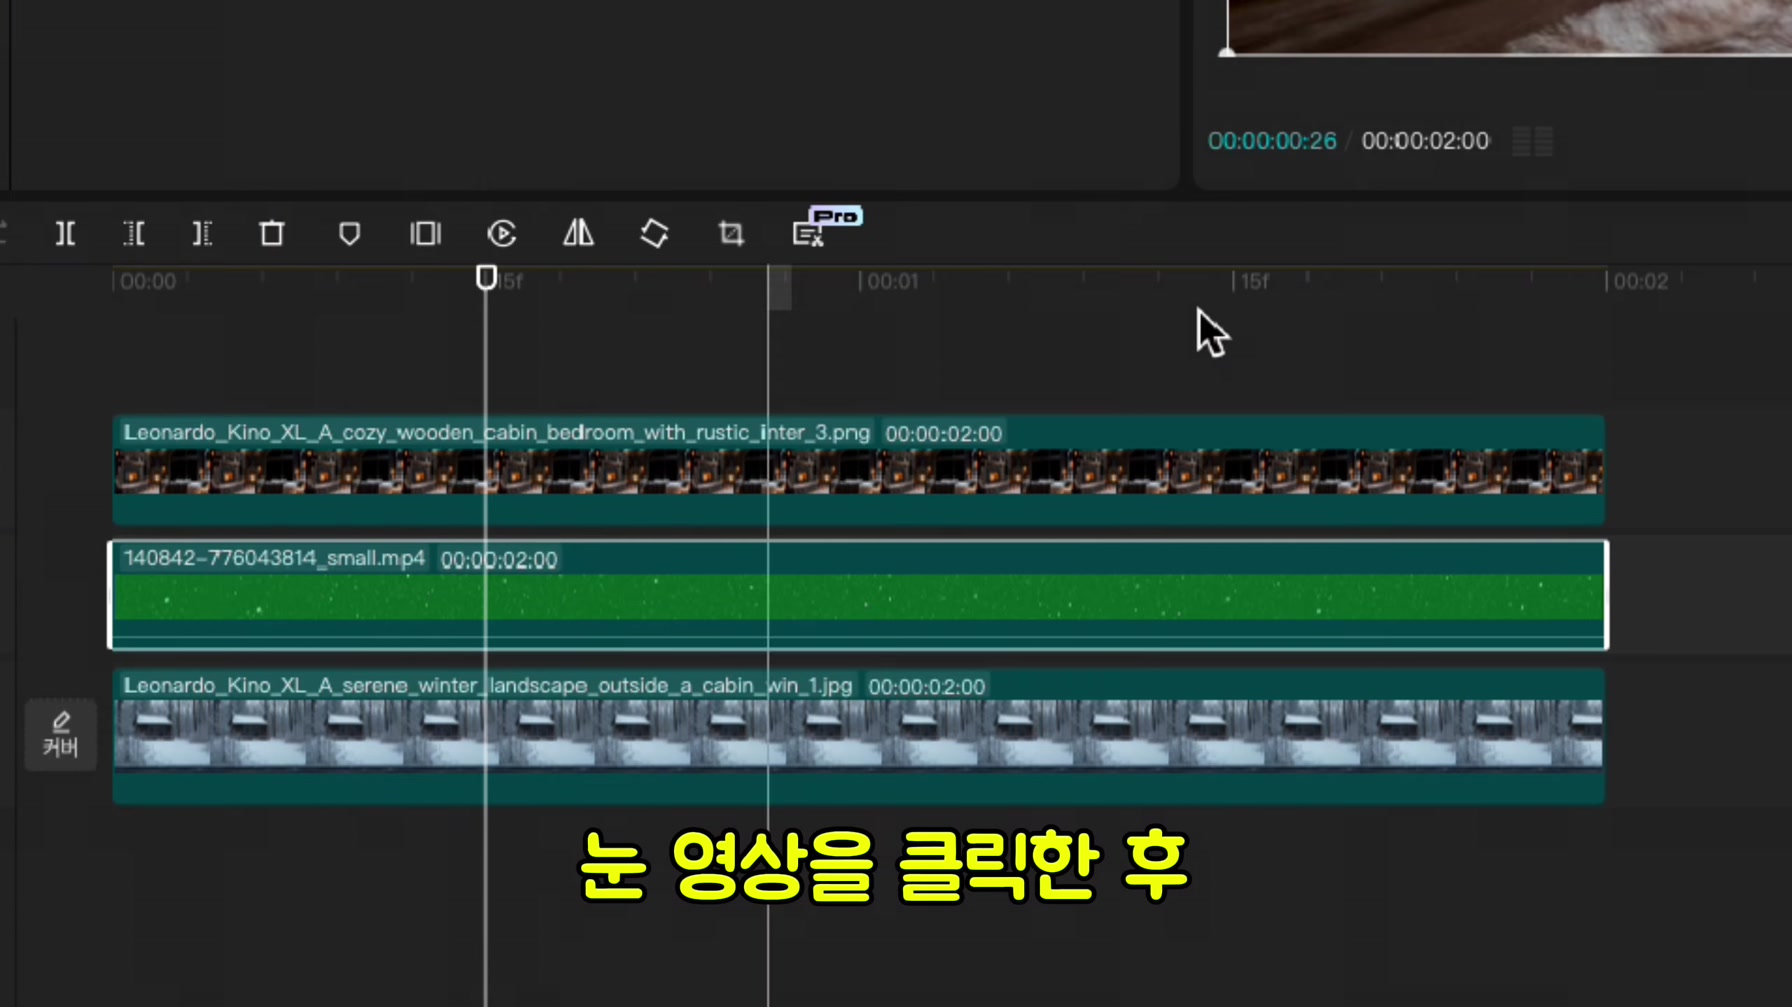Open the cover editor (커버) button
The height and width of the screenshot is (1007, 1792).
[61, 735]
